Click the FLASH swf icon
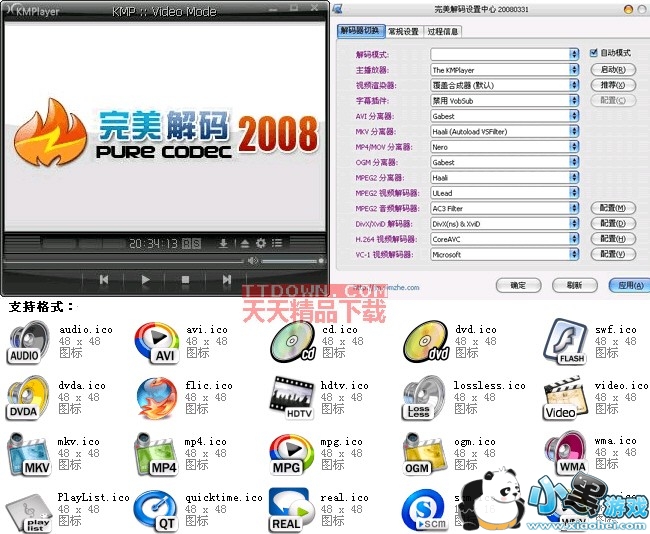The width and height of the screenshot is (650, 534). (x=566, y=342)
